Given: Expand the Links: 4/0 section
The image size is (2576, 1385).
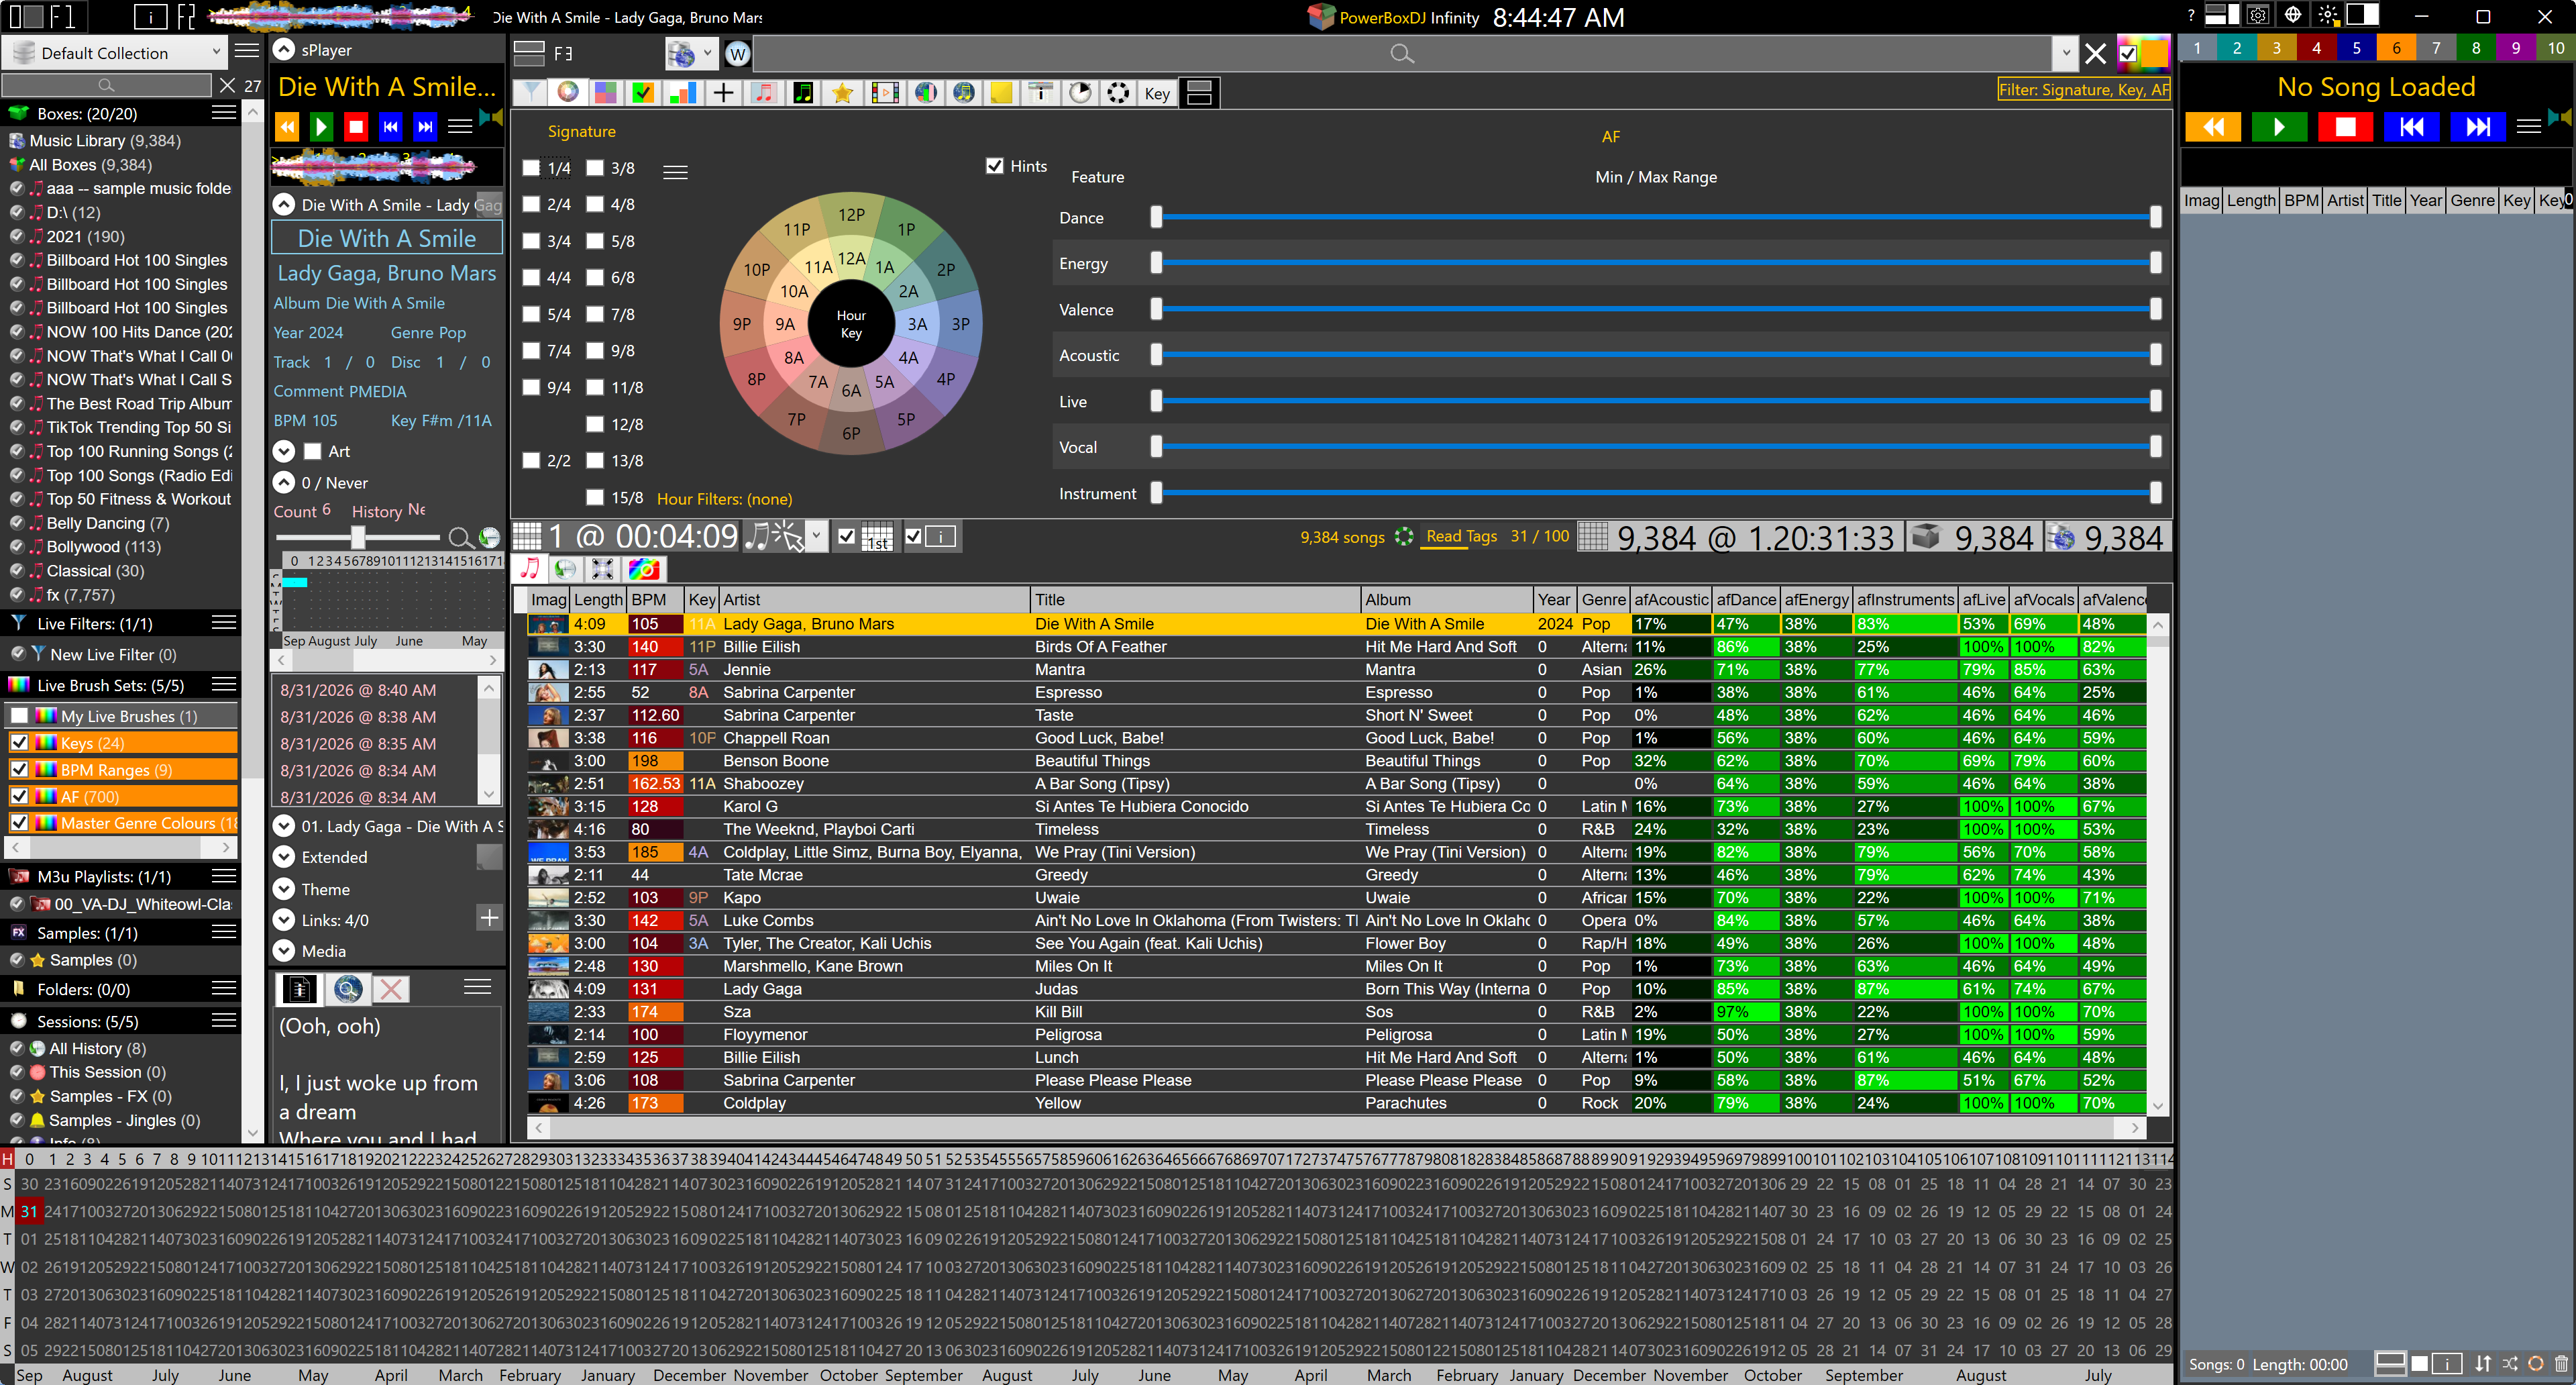Looking at the screenshot, I should (x=285, y=920).
